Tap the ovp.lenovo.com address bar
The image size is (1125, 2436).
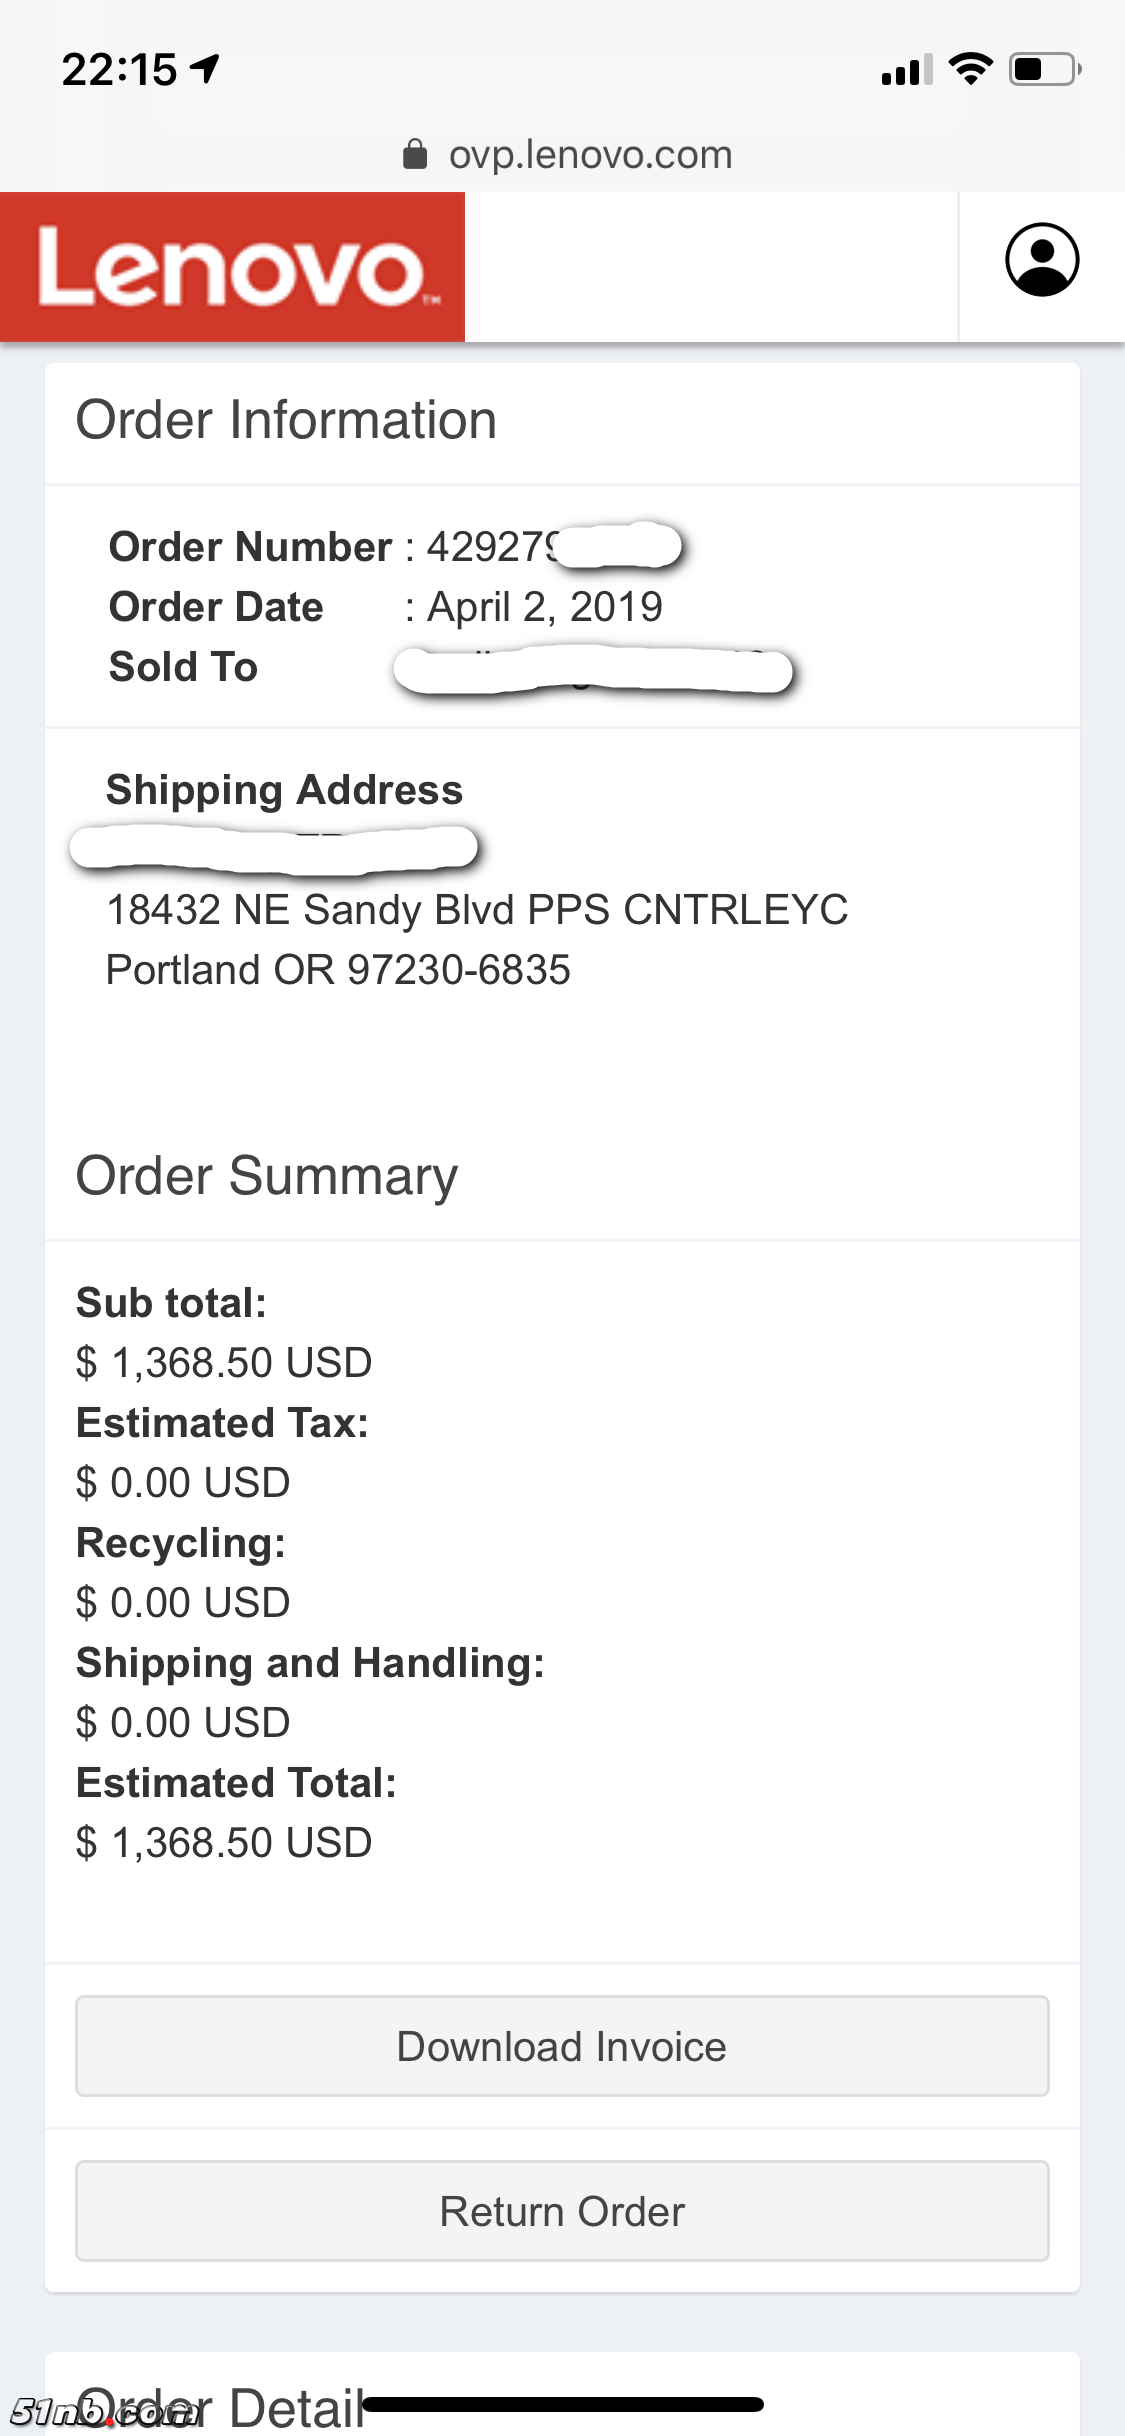(x=589, y=155)
